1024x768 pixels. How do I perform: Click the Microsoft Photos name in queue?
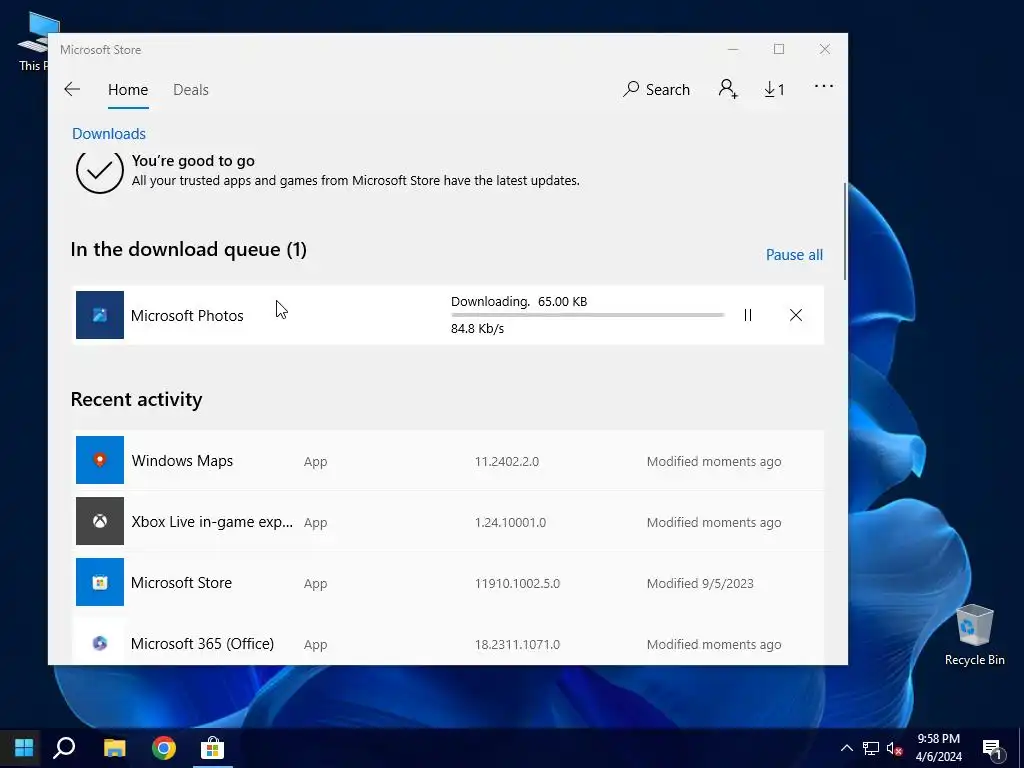(x=187, y=315)
